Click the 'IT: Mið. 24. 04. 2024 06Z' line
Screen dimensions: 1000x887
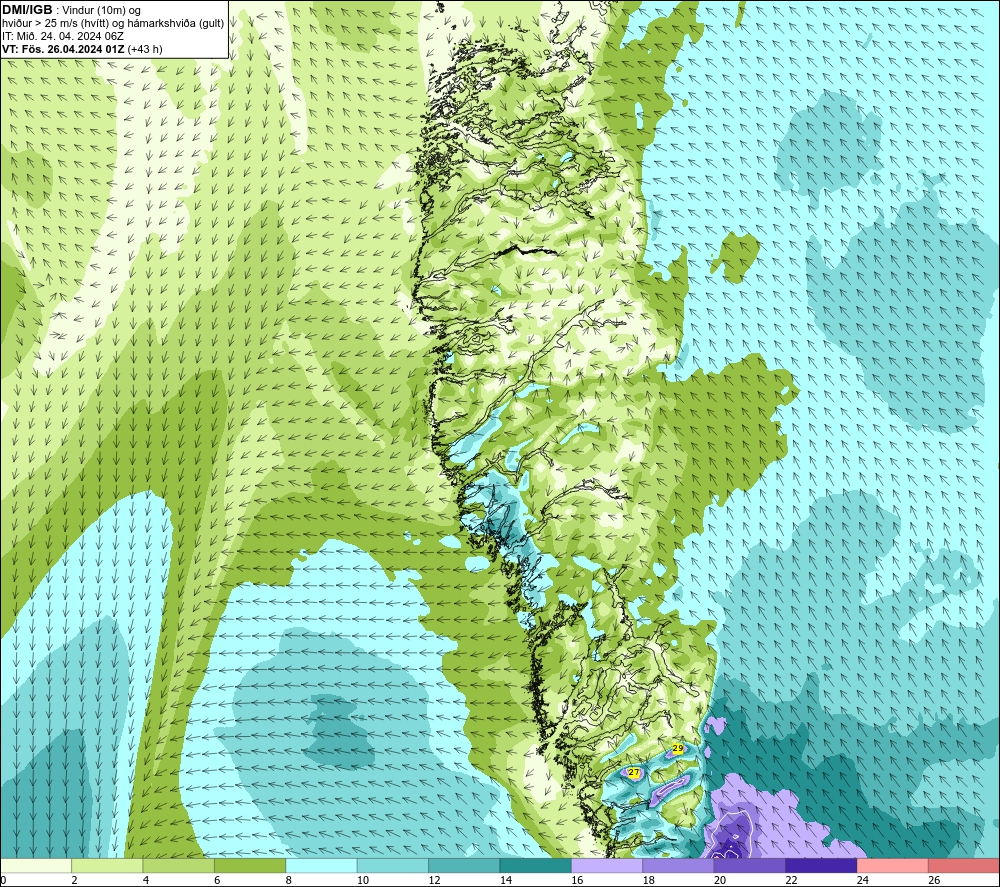tap(63, 36)
